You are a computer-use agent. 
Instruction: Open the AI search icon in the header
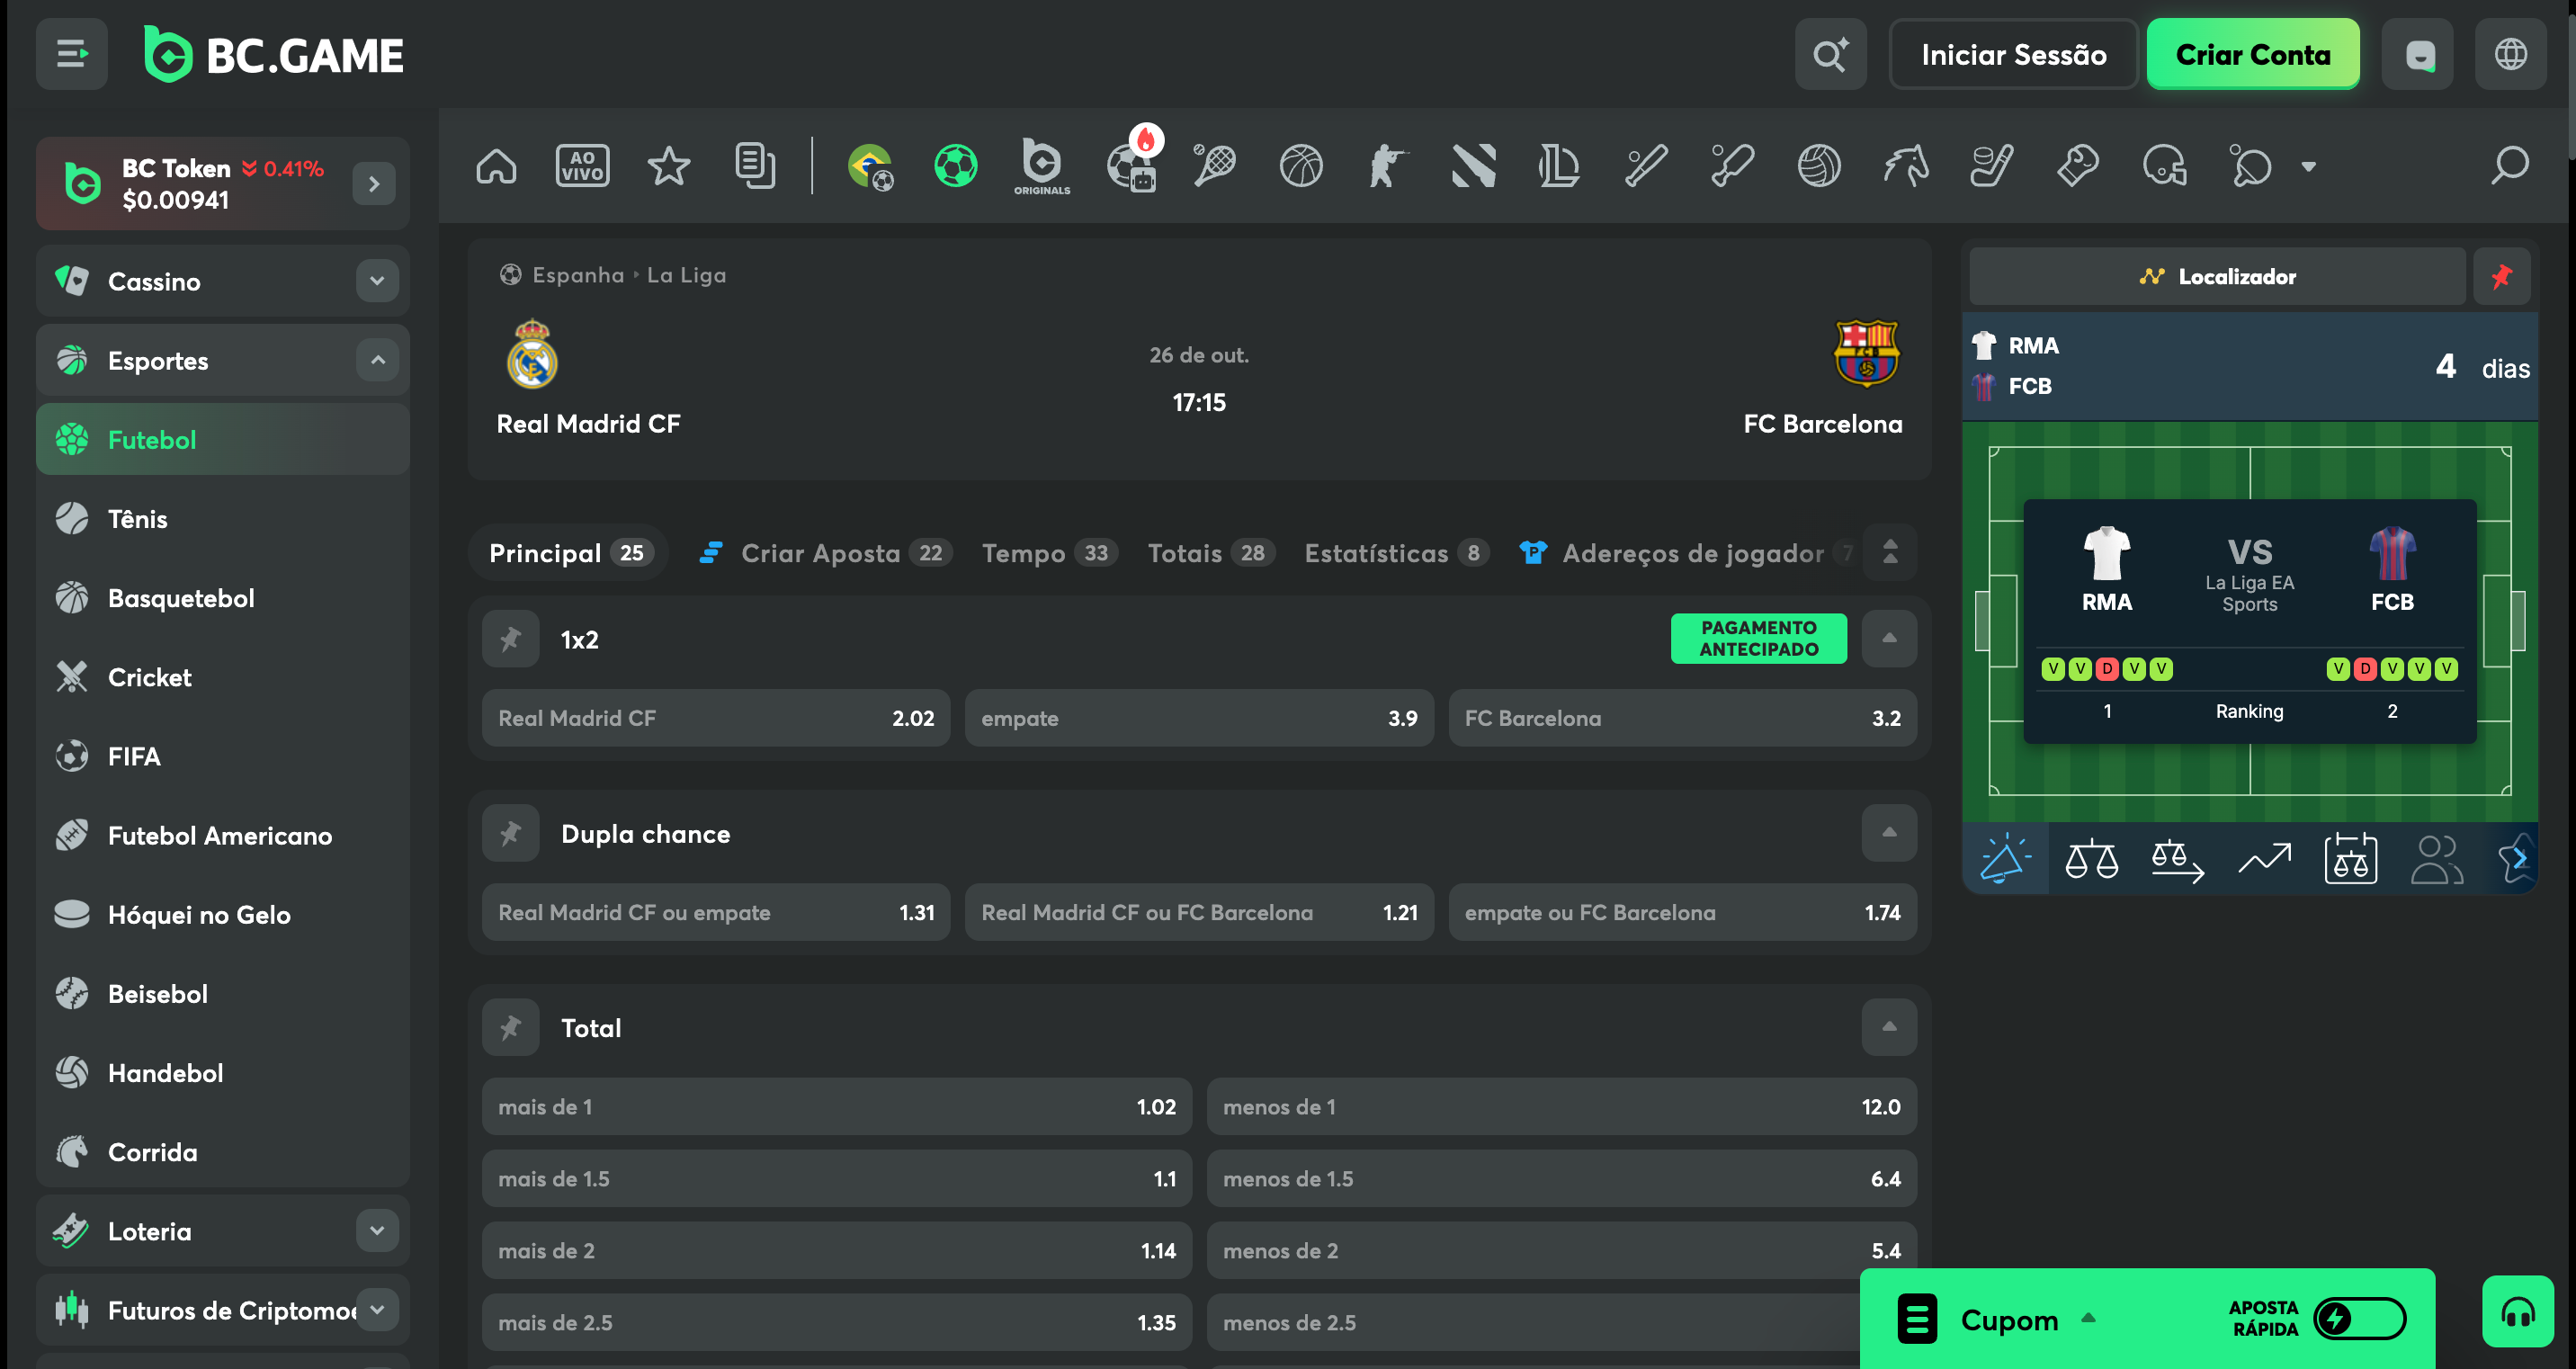pyautogui.click(x=1830, y=54)
